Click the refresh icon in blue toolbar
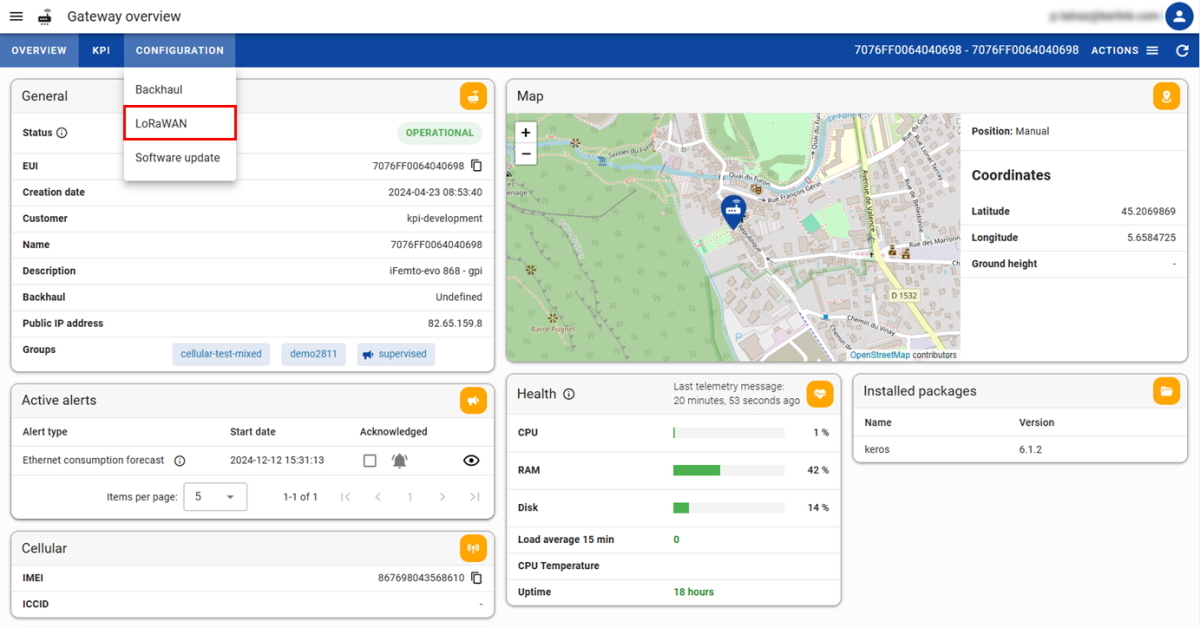Image resolution: width=1200 pixels, height=628 pixels. coord(1182,51)
